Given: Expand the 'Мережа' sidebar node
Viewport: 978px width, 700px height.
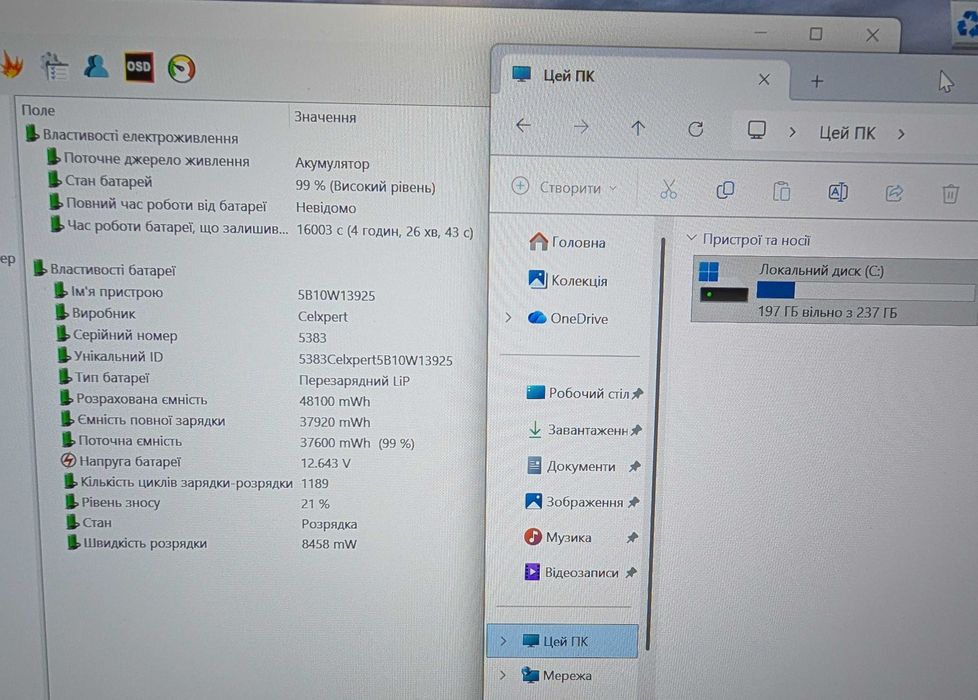Looking at the screenshot, I should pos(503,675).
